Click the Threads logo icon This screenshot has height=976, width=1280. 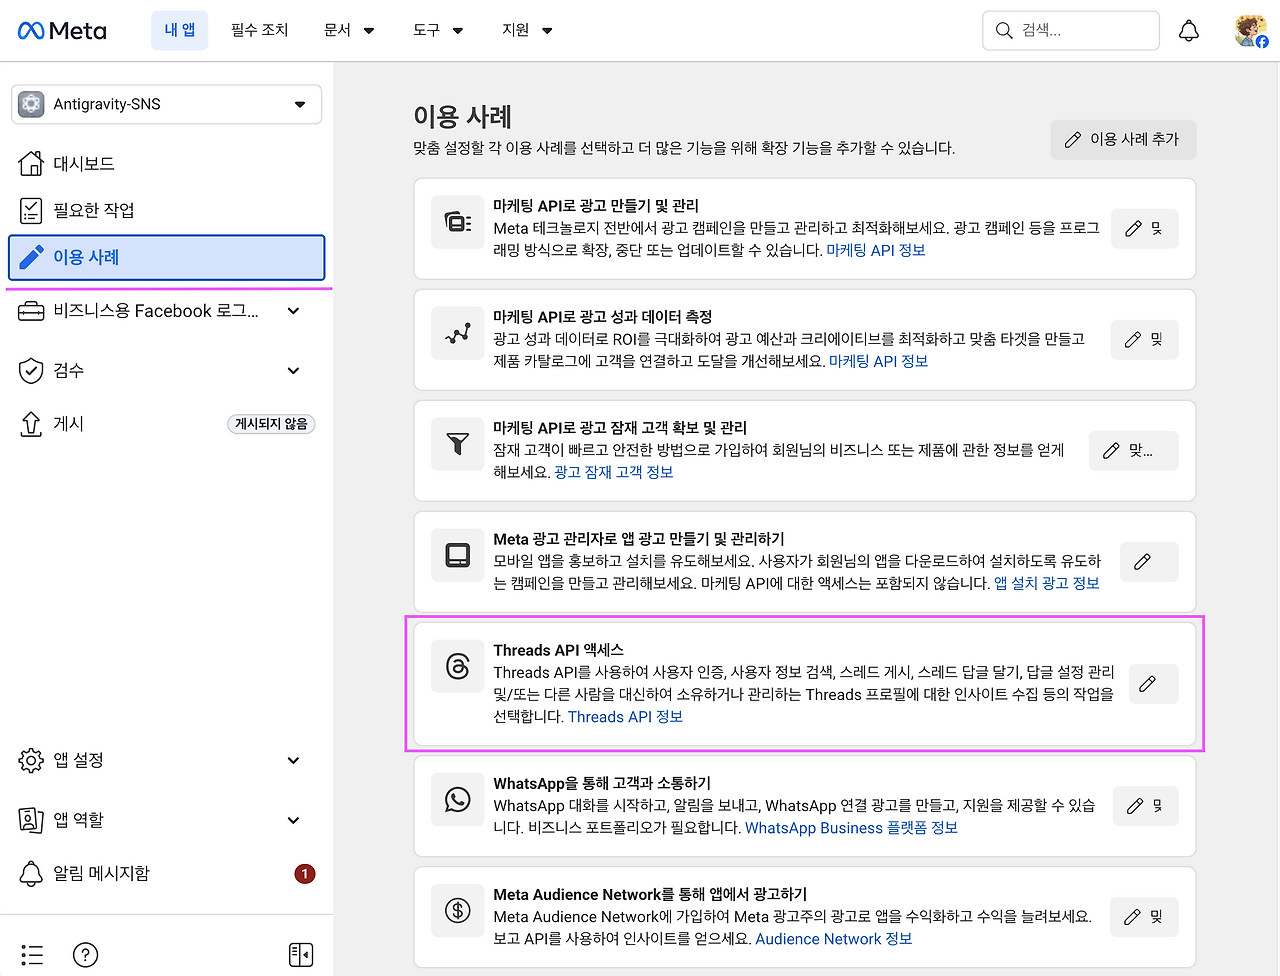coord(458,666)
